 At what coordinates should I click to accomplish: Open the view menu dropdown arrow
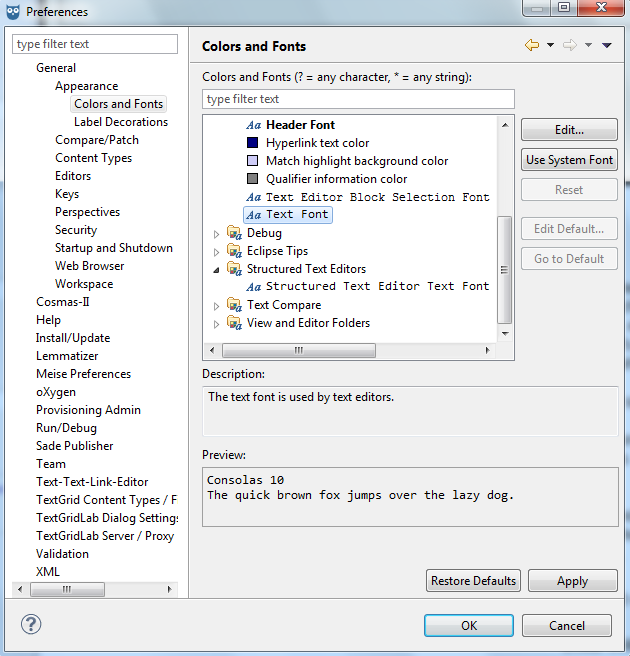pos(607,46)
